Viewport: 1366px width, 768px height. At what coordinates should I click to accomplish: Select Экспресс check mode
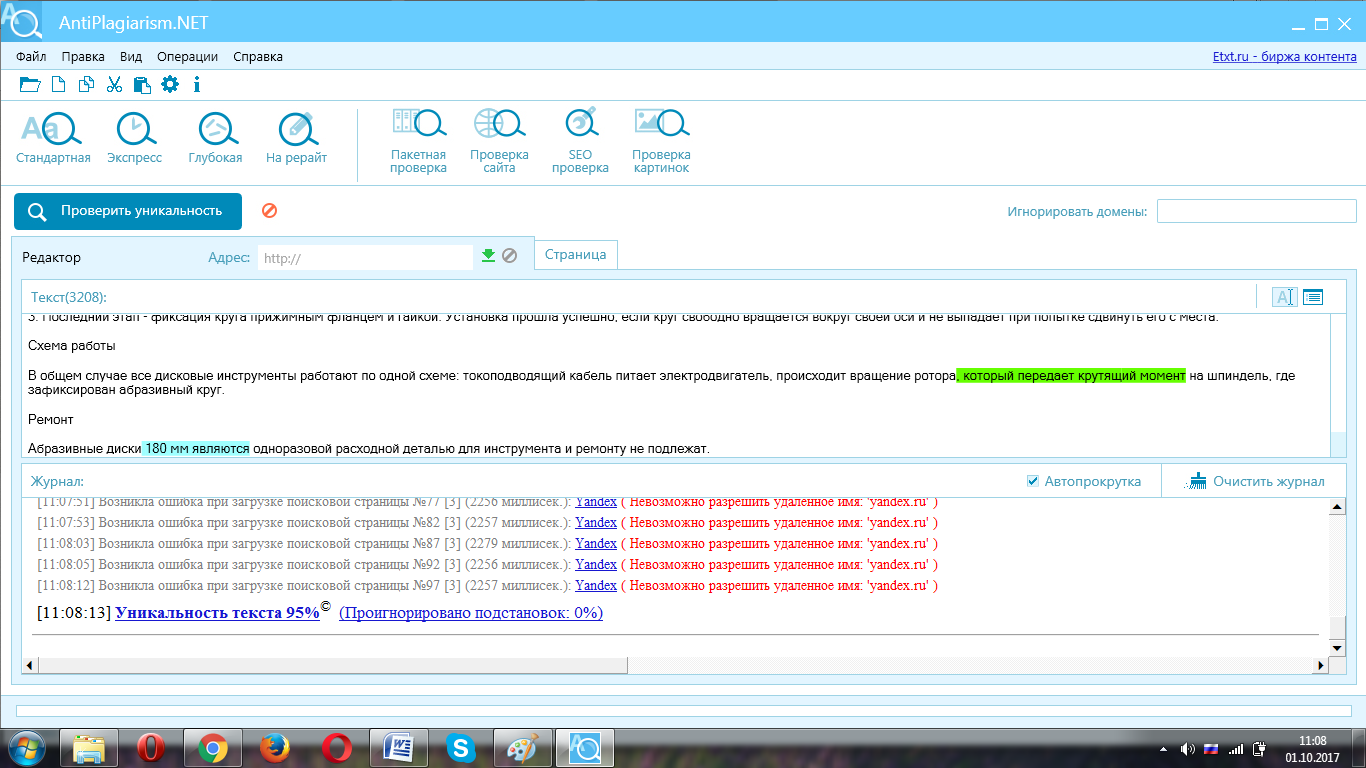(x=134, y=138)
